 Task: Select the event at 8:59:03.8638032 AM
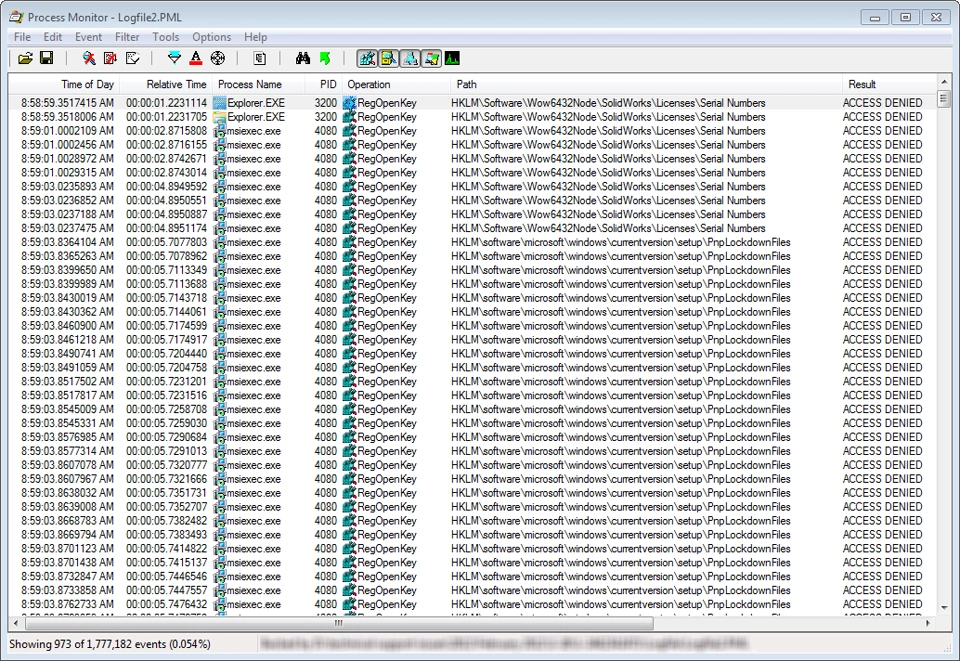pos(473,493)
